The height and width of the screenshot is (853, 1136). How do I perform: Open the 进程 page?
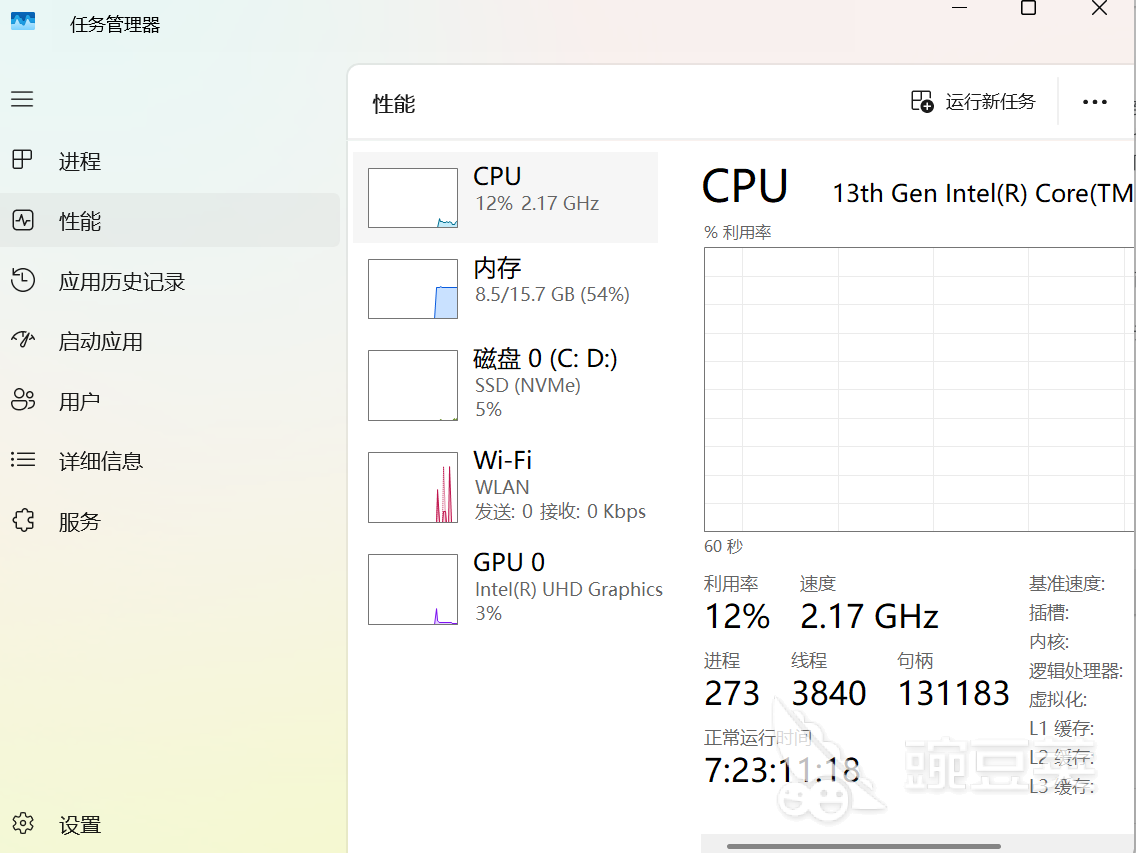170,160
